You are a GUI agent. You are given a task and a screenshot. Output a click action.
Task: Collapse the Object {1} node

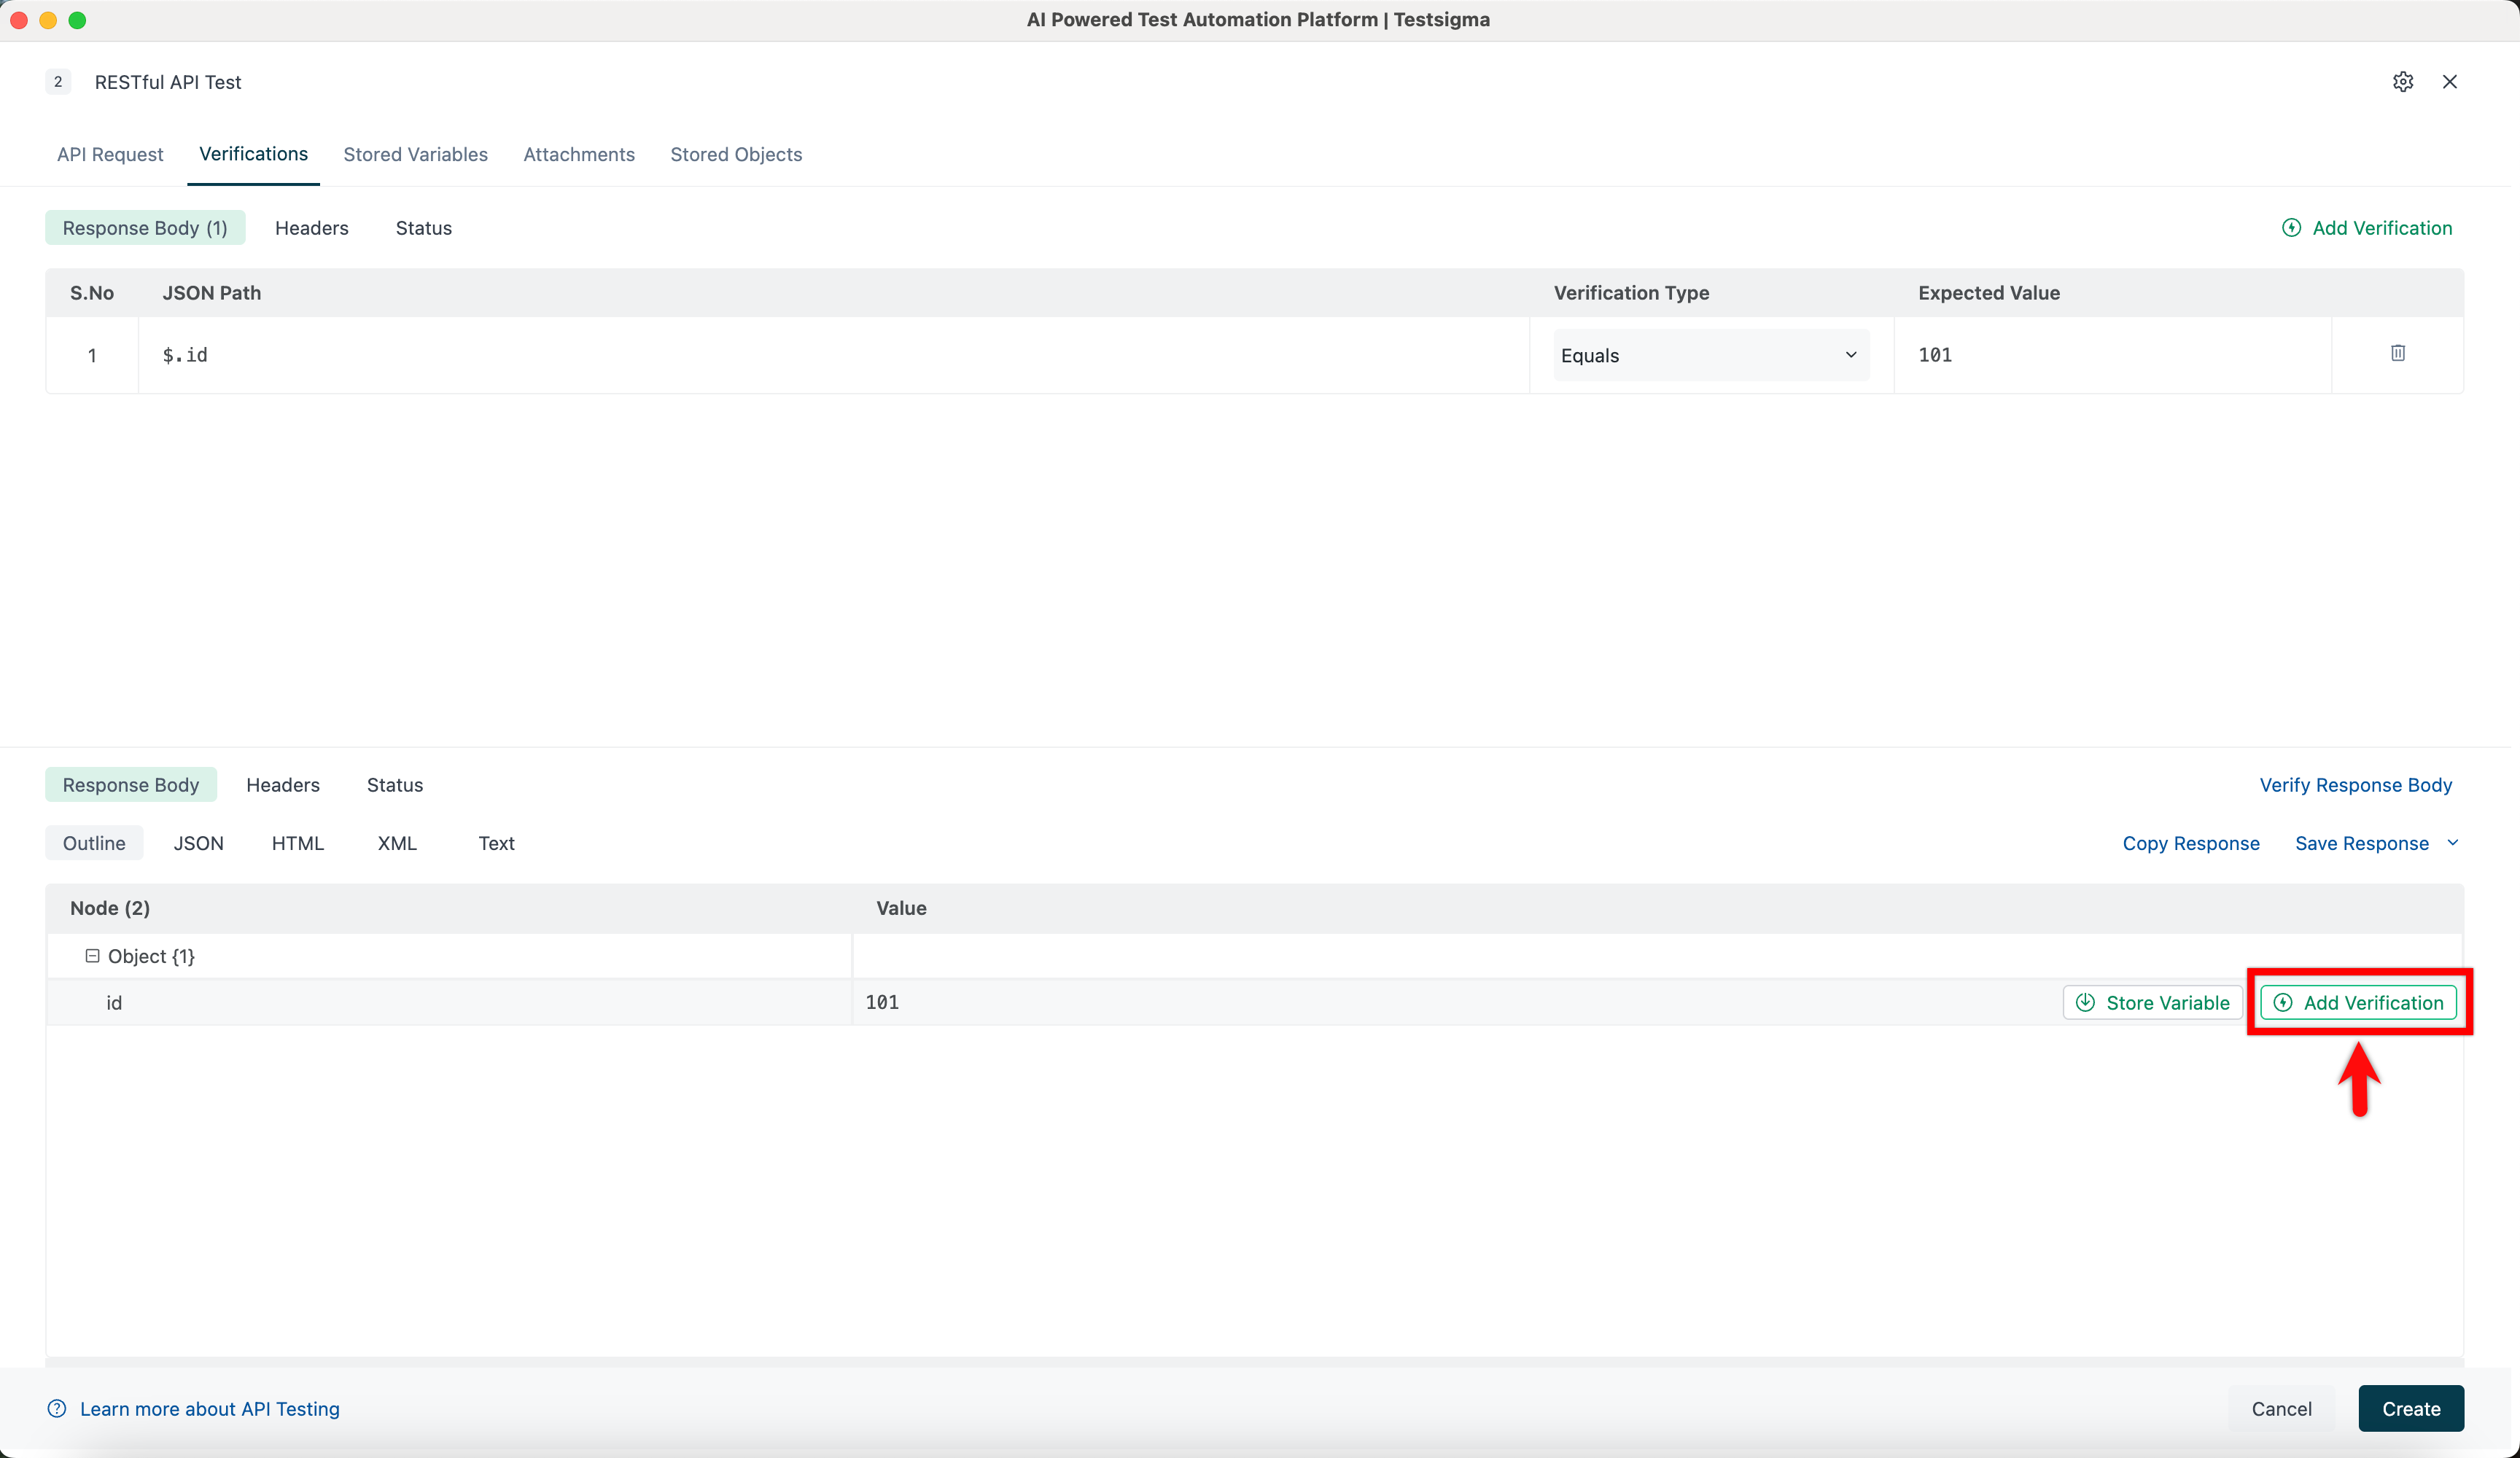(92, 956)
